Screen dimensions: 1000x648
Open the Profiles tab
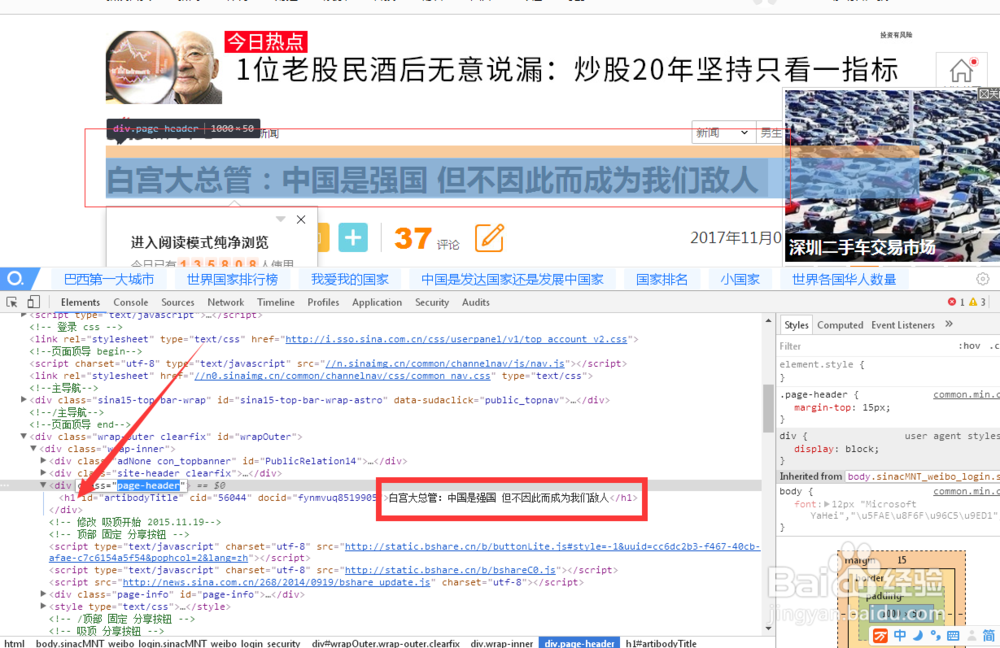tap(323, 302)
